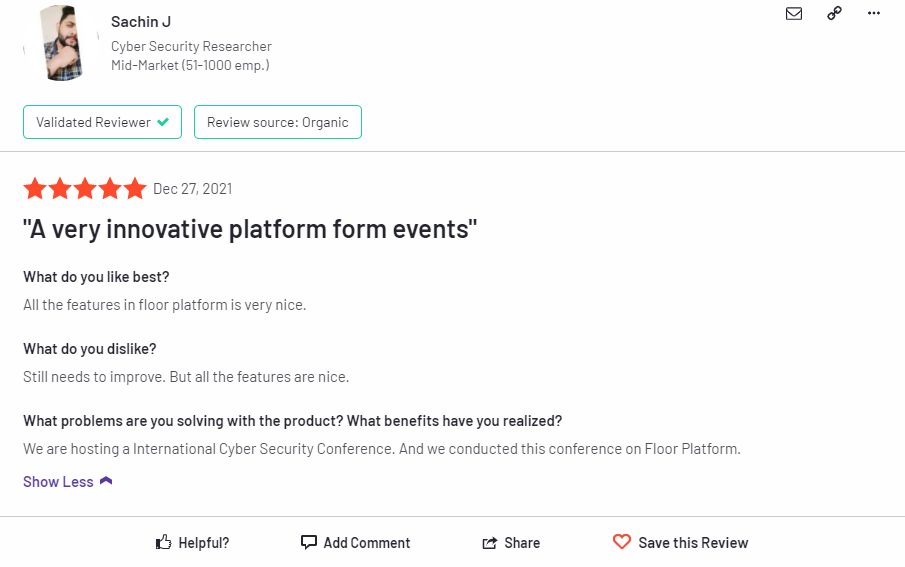Click the Validated Reviewer badge
The height and width of the screenshot is (567, 905).
pyautogui.click(x=102, y=122)
